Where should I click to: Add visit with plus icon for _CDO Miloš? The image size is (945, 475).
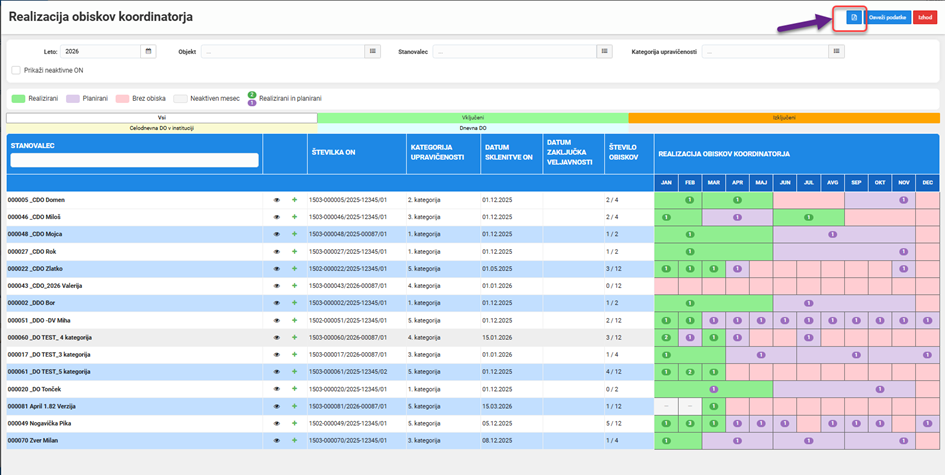click(295, 216)
